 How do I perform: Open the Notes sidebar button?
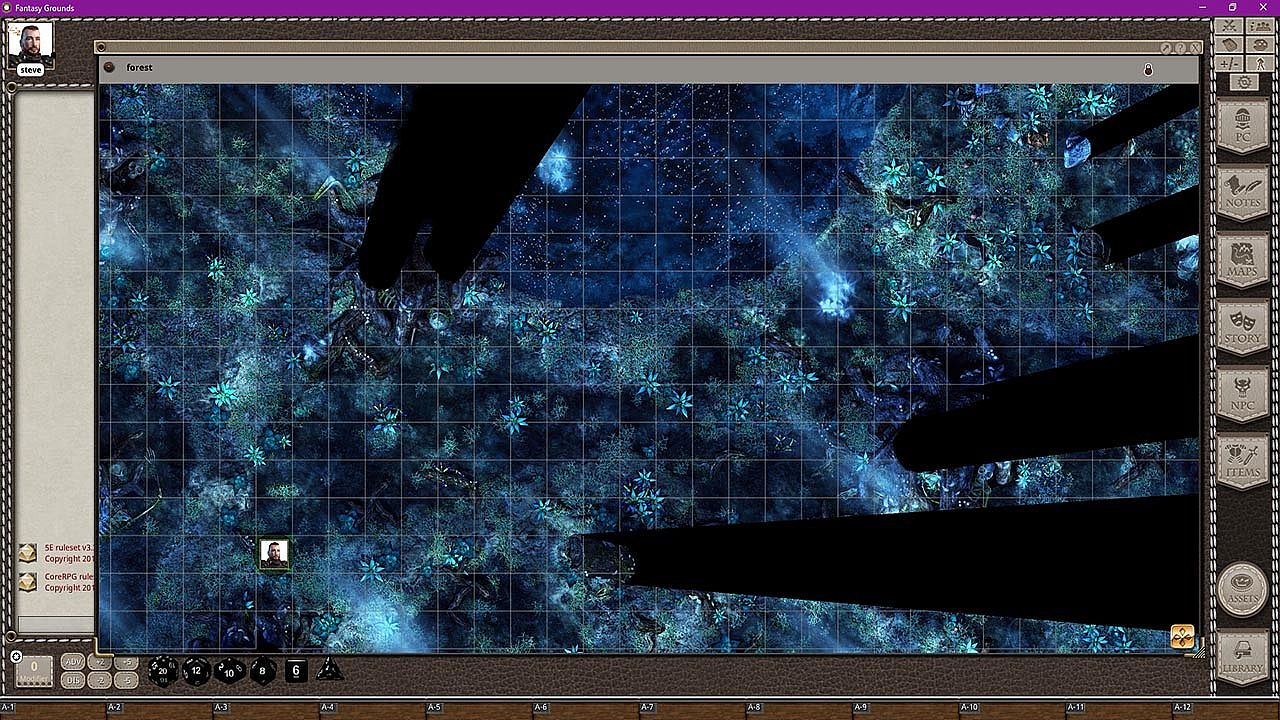[1243, 192]
